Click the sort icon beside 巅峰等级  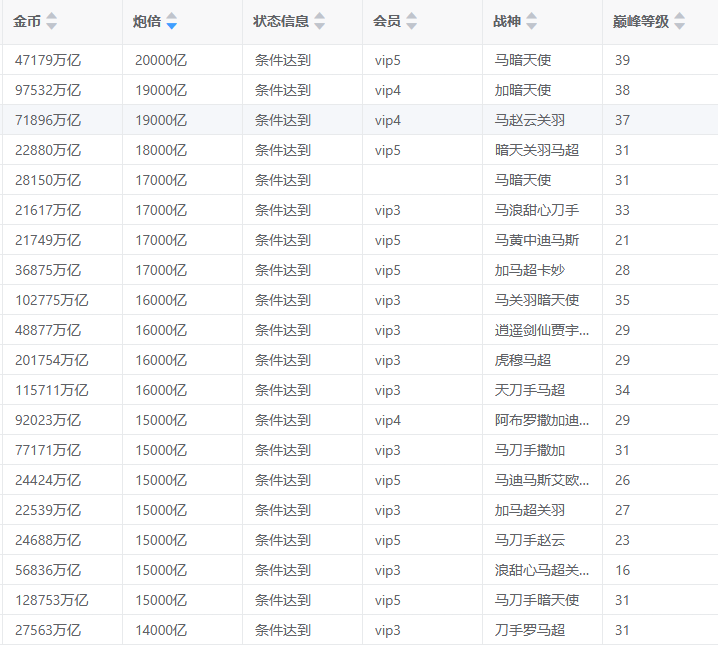[680, 21]
